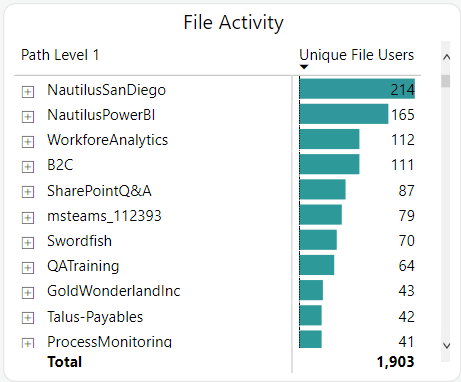Select the GoldWonderlandInc path name
461x382 pixels.
point(114,291)
